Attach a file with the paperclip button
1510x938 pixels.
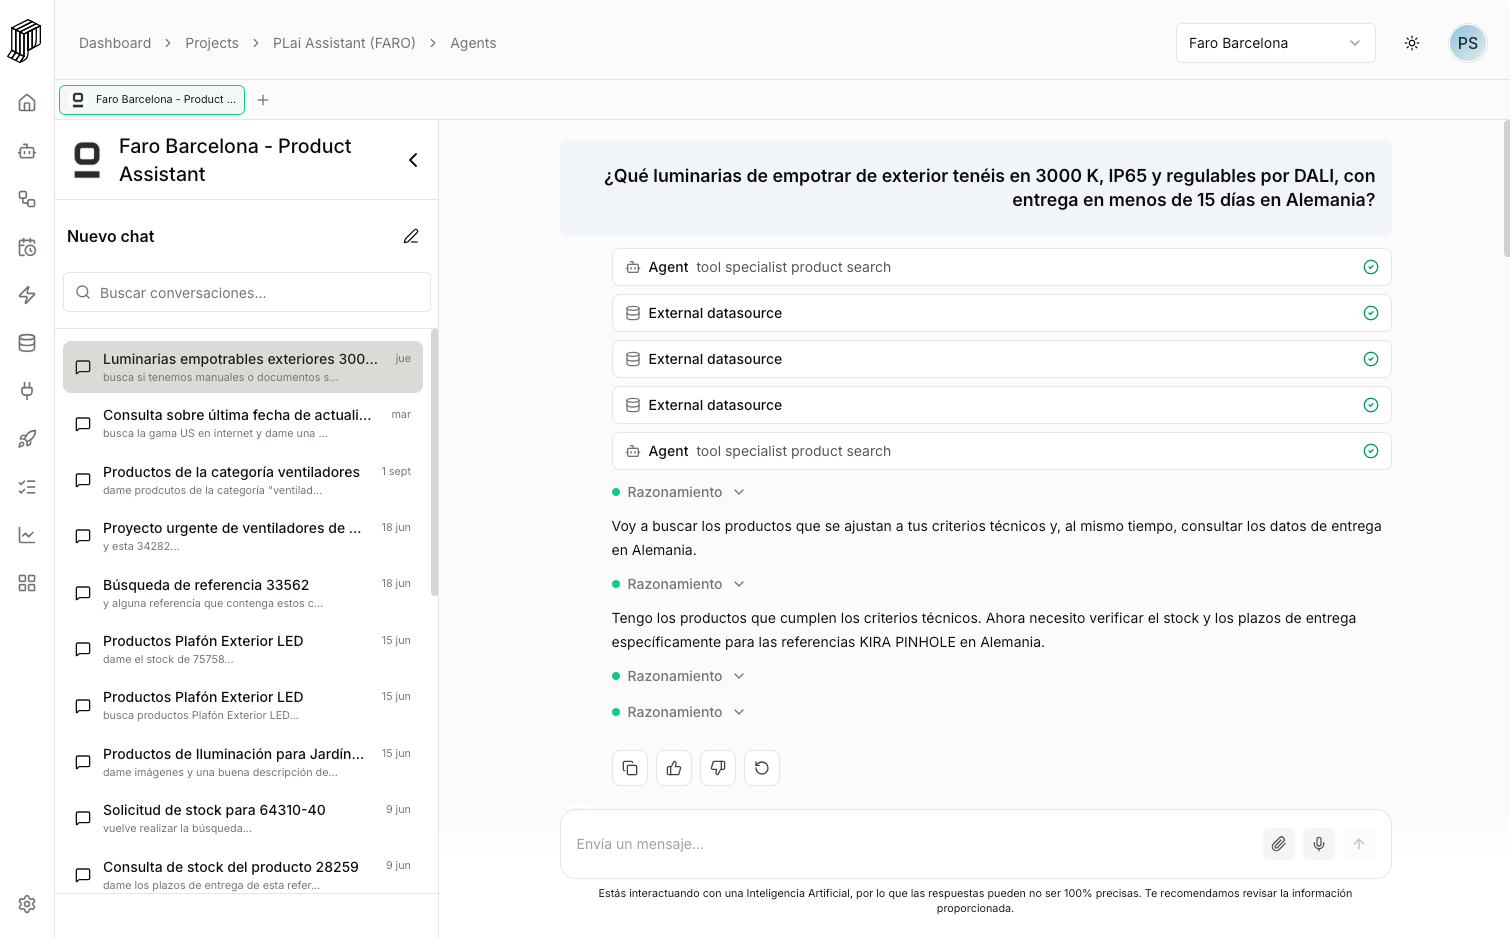click(1279, 844)
